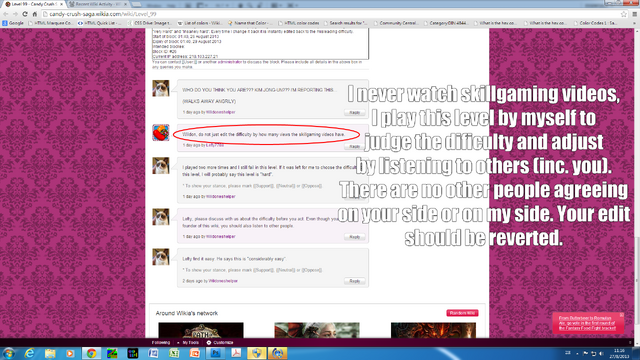Open Lefty7788 user profile link

tap(215, 145)
